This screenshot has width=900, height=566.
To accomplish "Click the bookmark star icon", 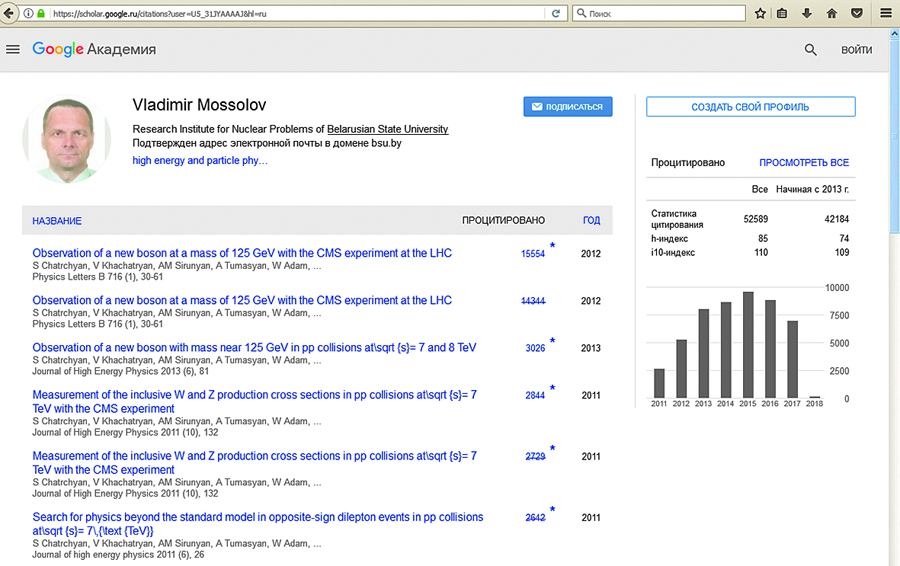I will point(761,13).
